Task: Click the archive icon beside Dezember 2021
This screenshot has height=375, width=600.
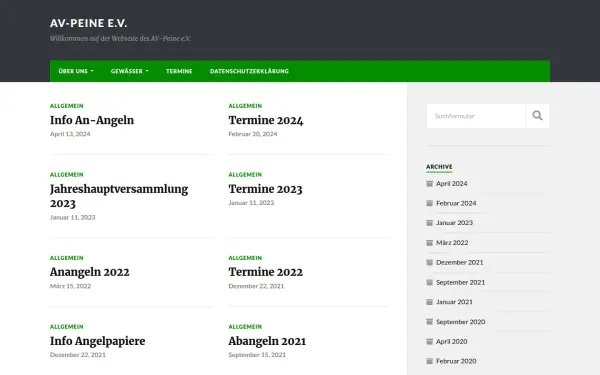Action: [429, 262]
